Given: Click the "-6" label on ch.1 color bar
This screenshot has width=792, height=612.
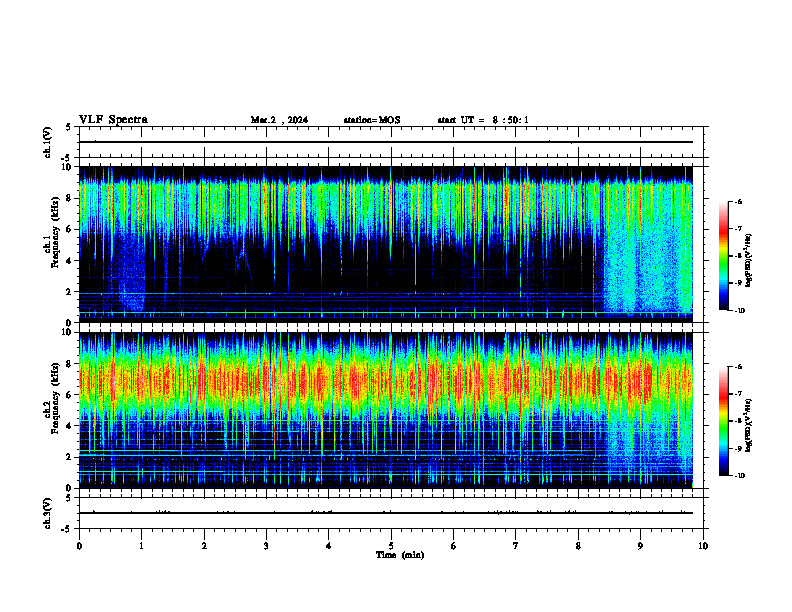Looking at the screenshot, I should pyautogui.click(x=738, y=201).
